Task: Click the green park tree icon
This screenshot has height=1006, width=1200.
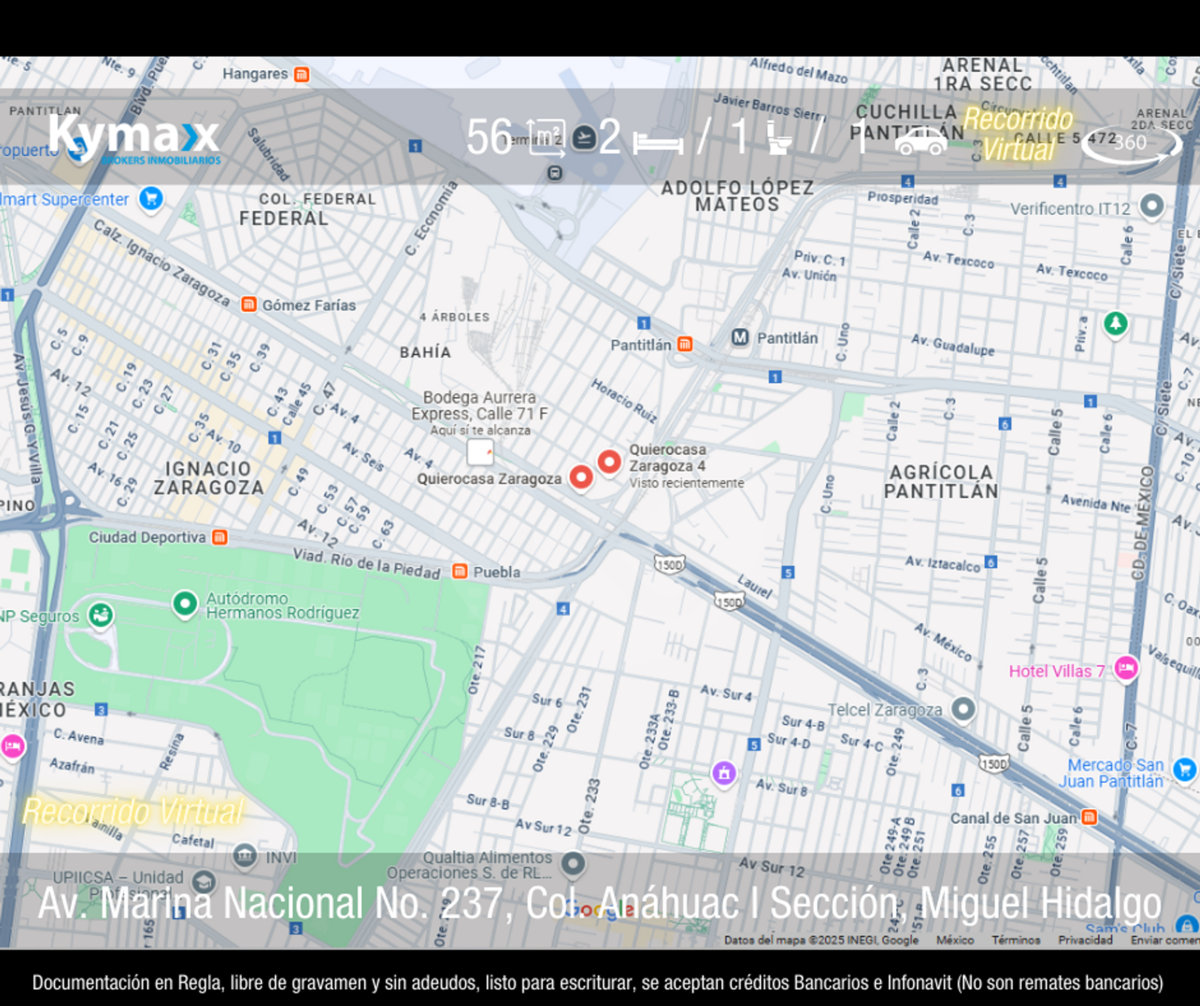Action: (x=1115, y=324)
